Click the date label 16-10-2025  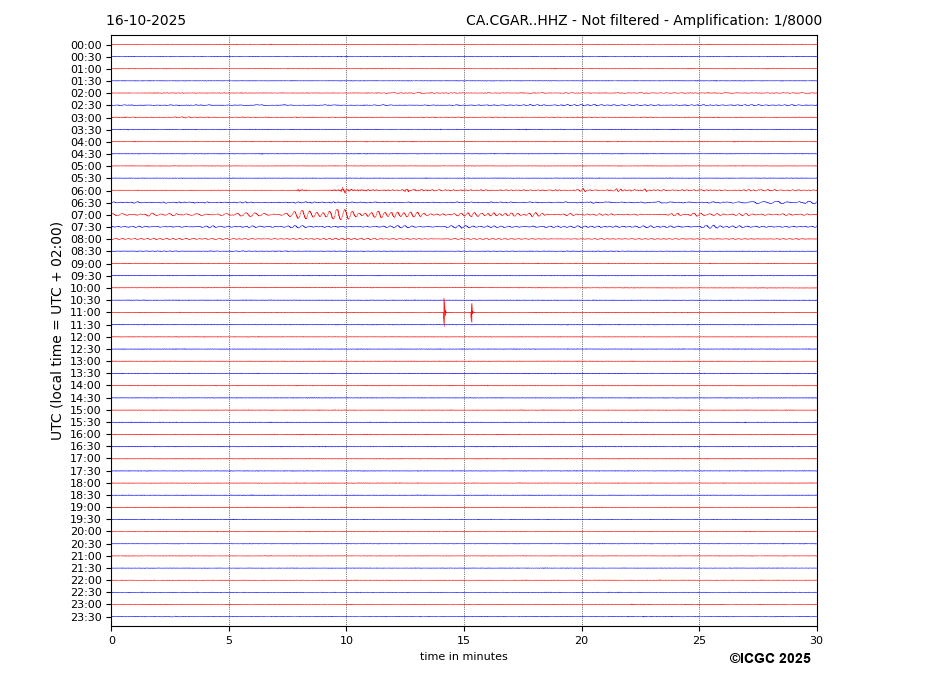pos(146,21)
